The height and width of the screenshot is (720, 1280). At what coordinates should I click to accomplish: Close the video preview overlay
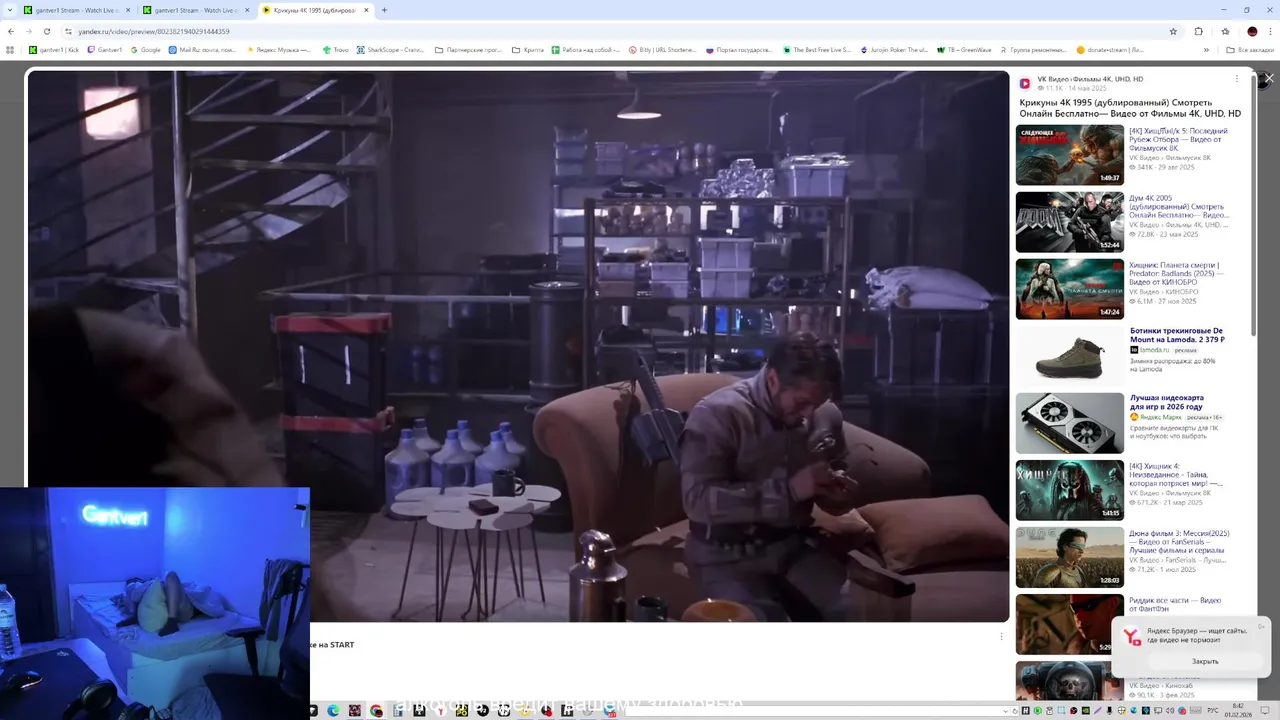click(x=1269, y=78)
